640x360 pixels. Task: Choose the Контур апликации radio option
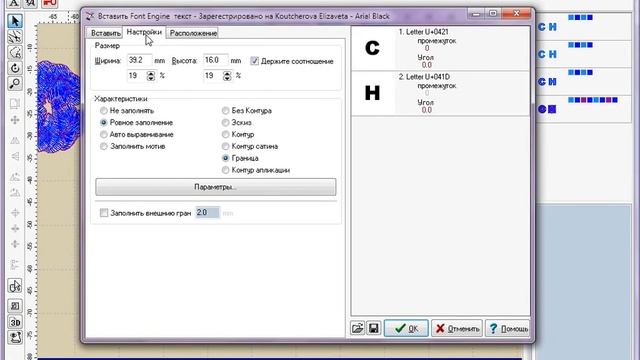click(225, 170)
